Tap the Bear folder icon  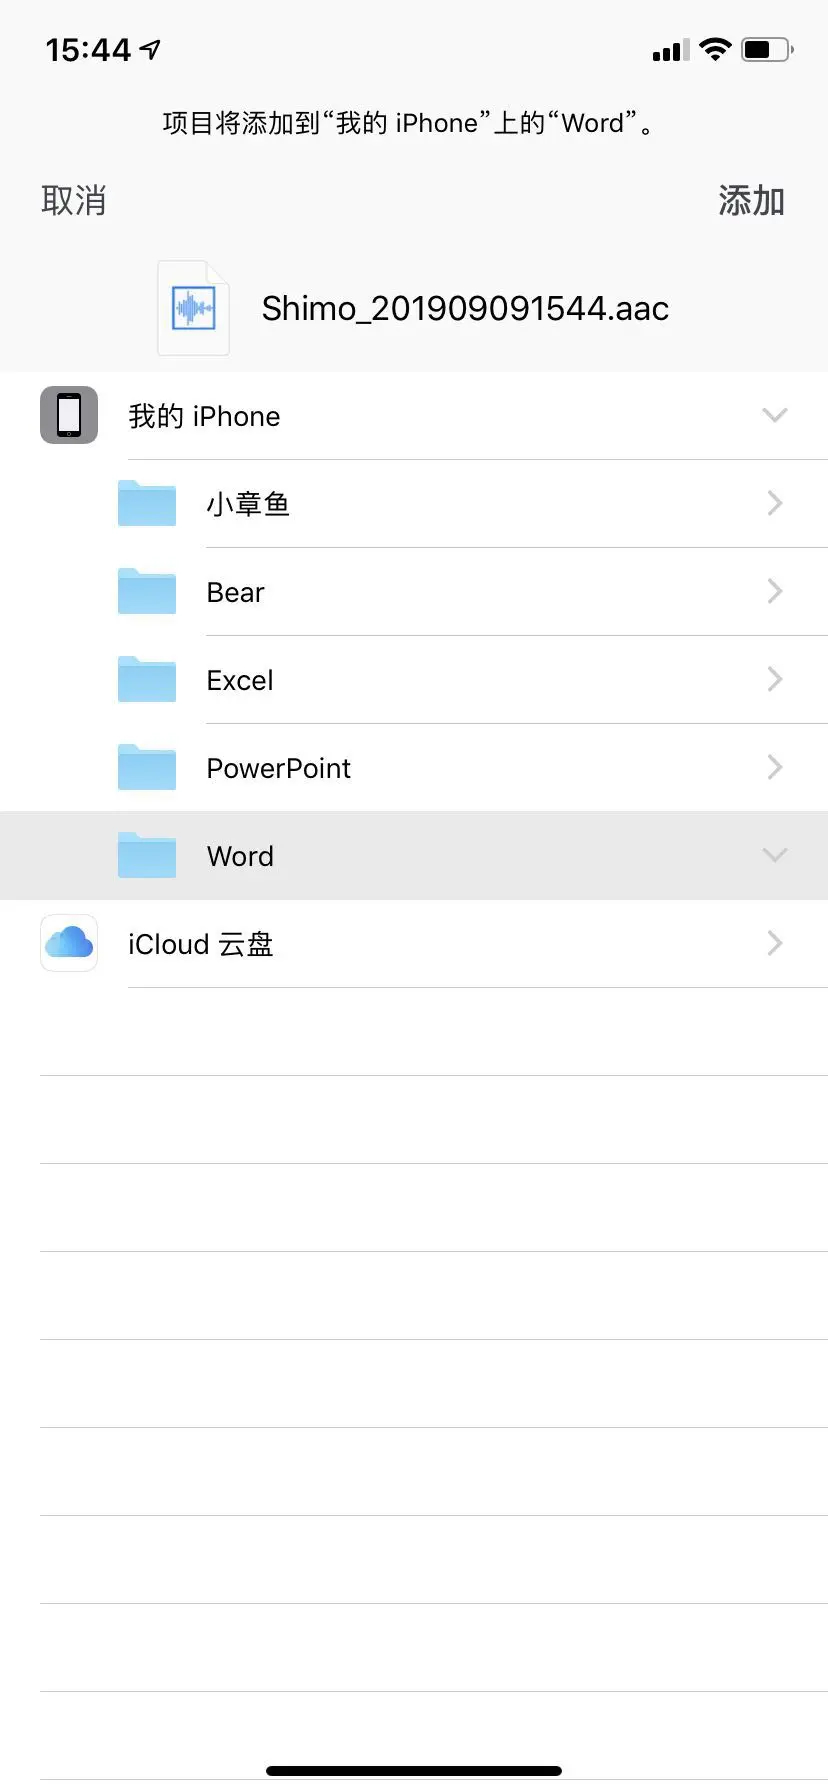pos(147,591)
